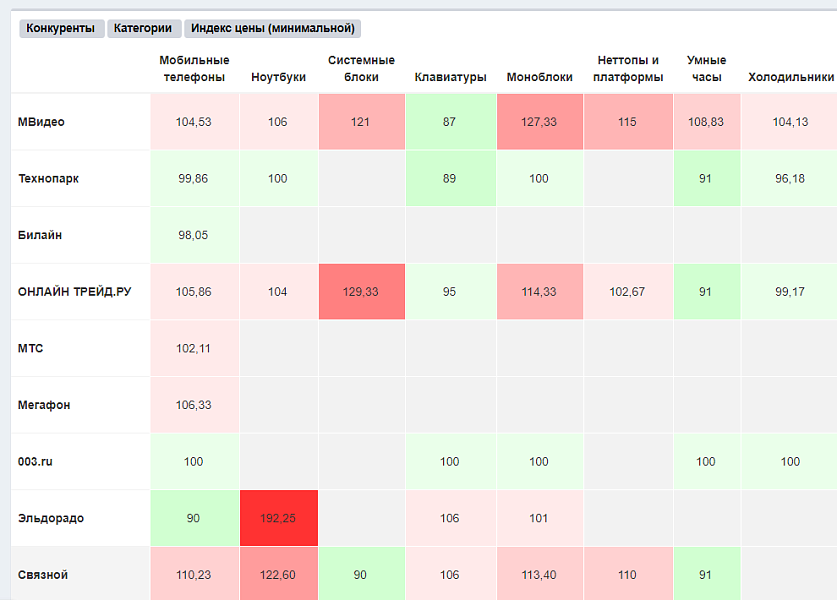Select the bright red 192,25 cell

click(x=278, y=518)
